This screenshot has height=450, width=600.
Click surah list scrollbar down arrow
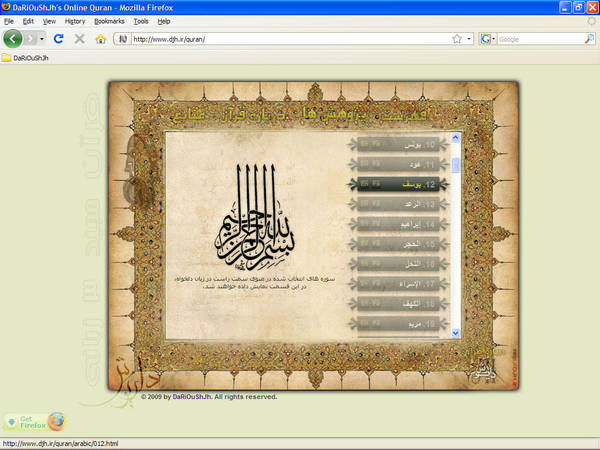point(455,333)
